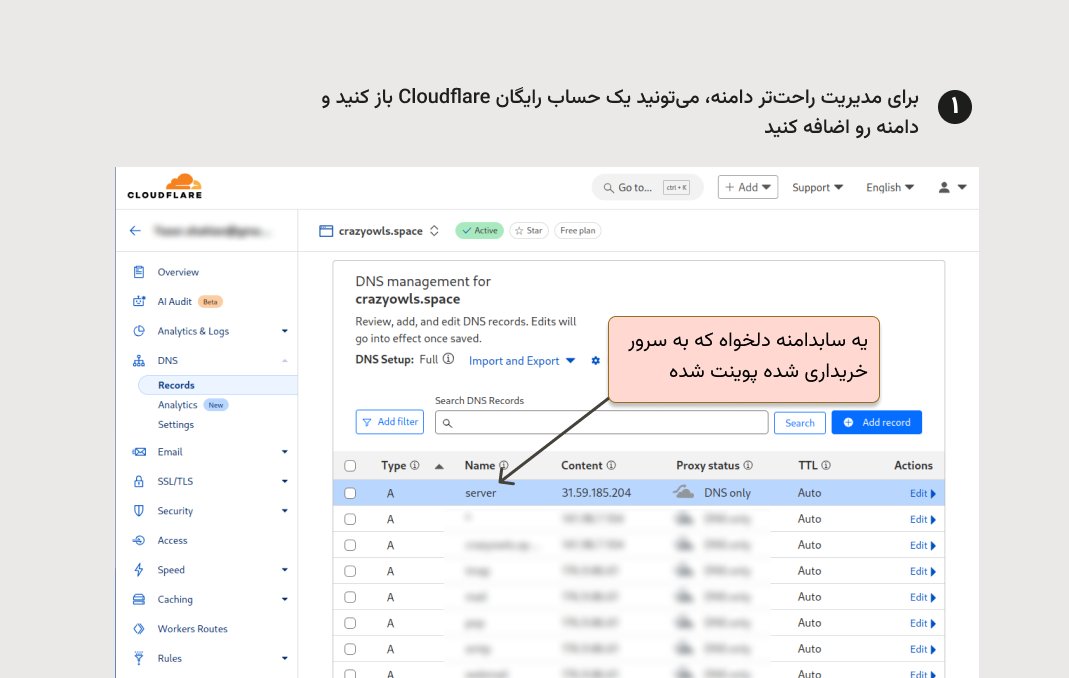The height and width of the screenshot is (678, 1069).
Task: Expand the Speed section
Action: tap(284, 570)
